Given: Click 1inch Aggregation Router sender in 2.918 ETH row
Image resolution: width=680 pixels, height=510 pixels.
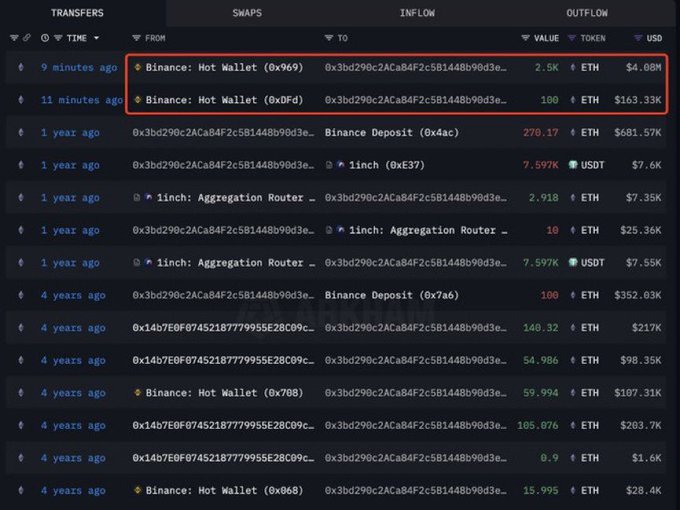Looking at the screenshot, I should coord(236,197).
